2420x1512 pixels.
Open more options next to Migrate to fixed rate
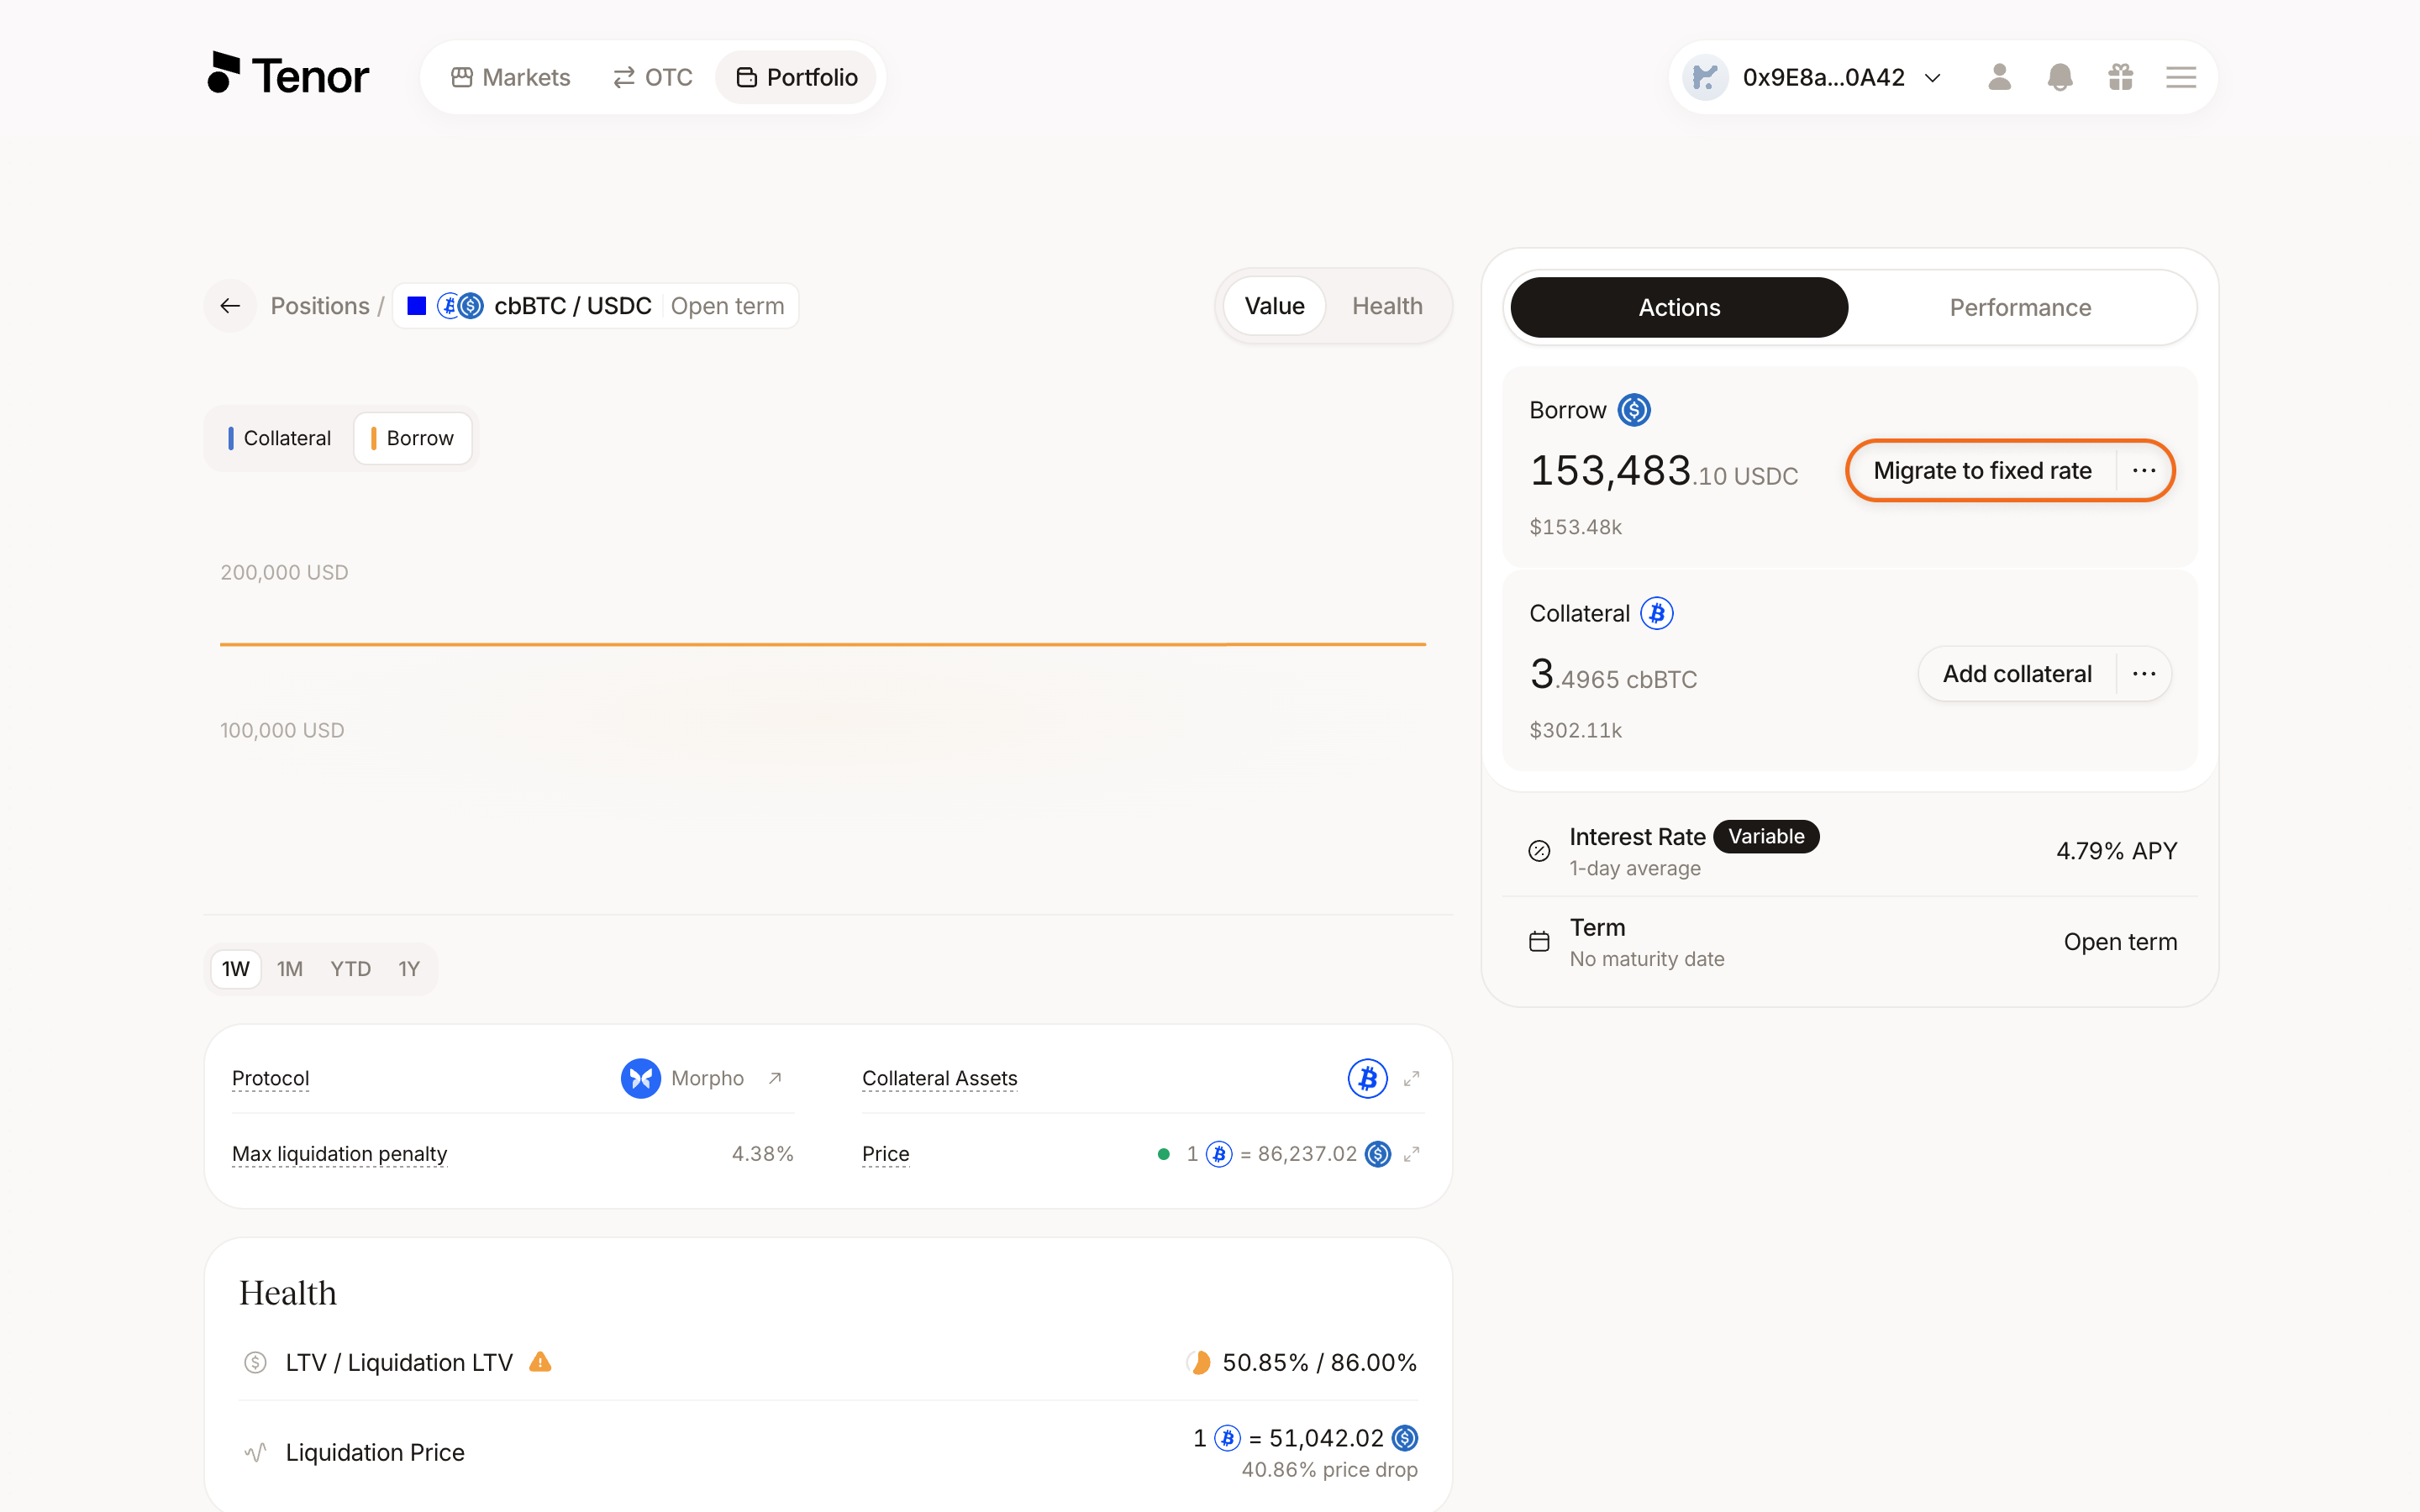coord(2143,470)
